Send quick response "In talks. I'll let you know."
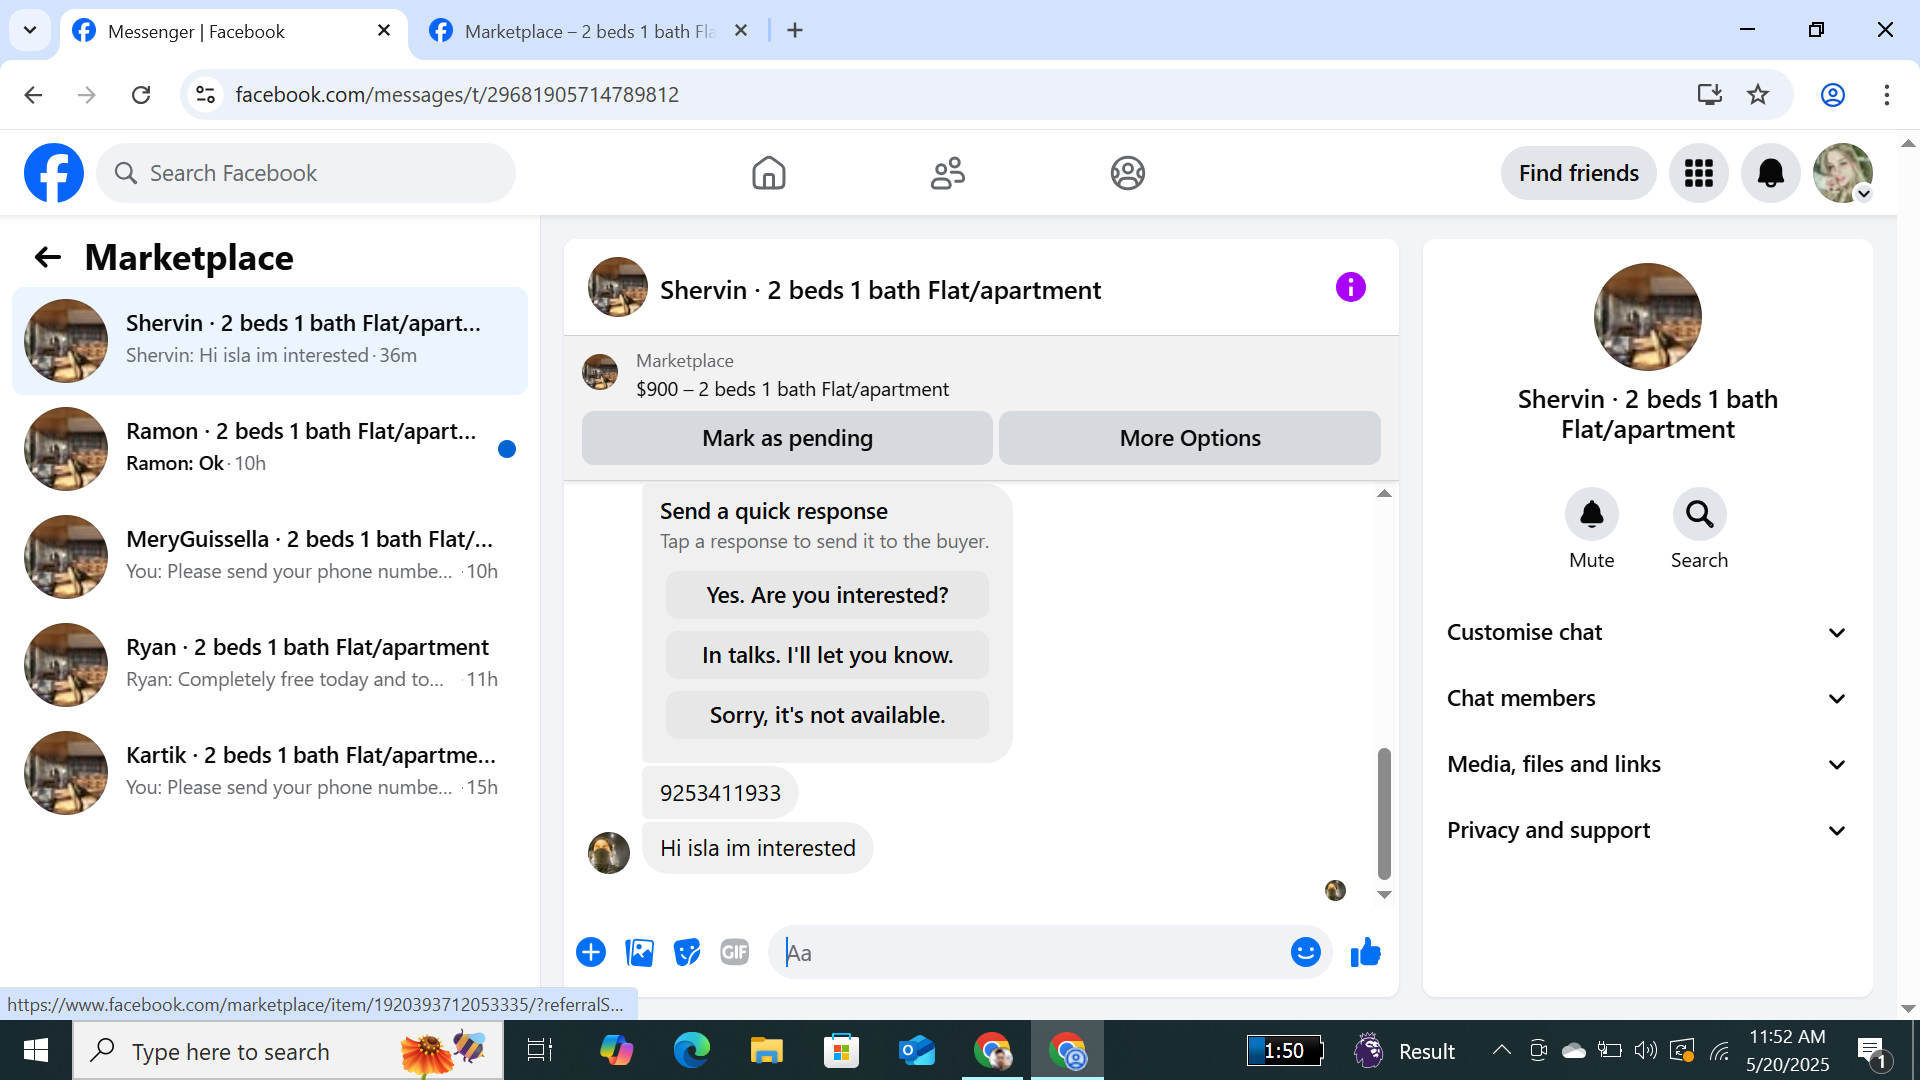The width and height of the screenshot is (1920, 1080). [827, 655]
